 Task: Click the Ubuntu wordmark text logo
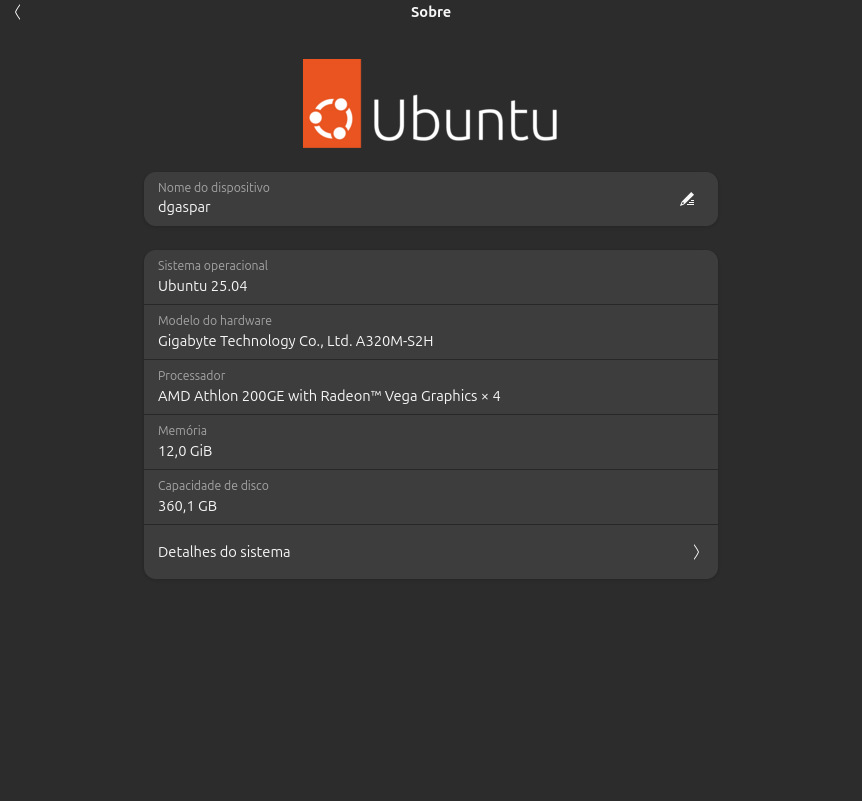[x=465, y=119]
